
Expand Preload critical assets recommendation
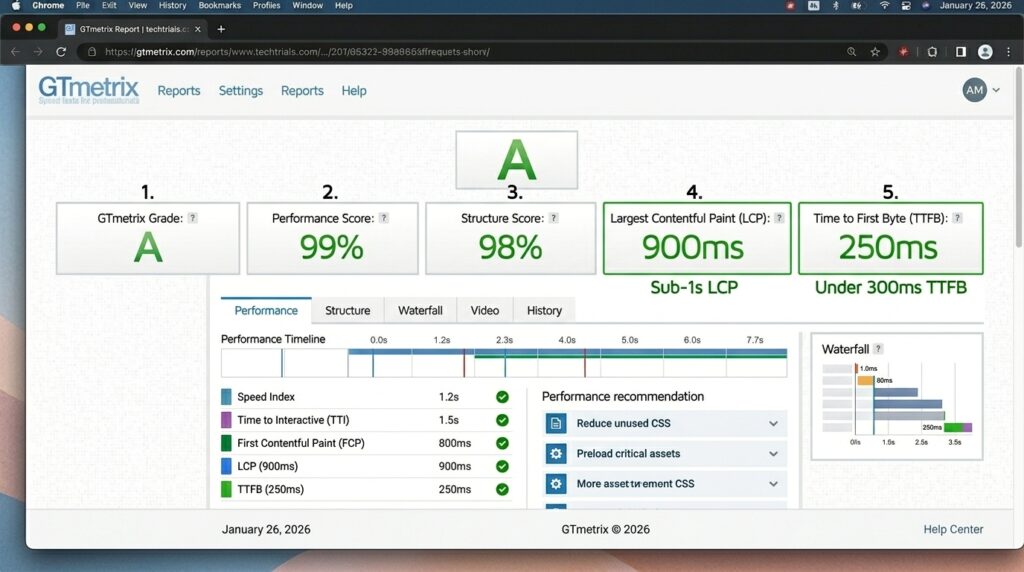pos(773,454)
